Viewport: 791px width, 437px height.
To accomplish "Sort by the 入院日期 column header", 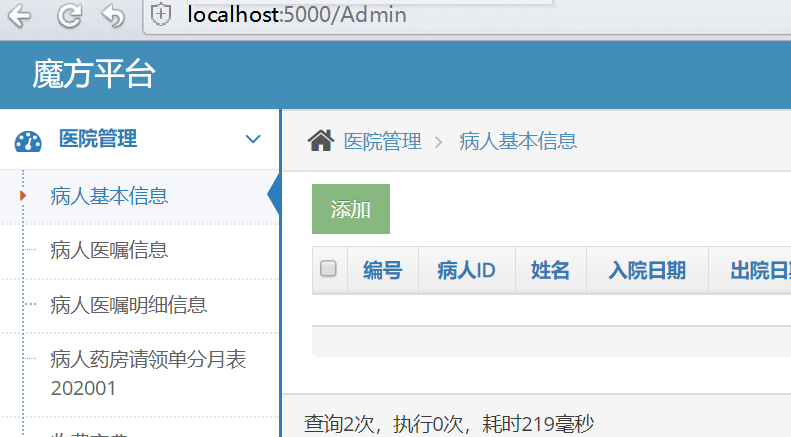I will [647, 270].
